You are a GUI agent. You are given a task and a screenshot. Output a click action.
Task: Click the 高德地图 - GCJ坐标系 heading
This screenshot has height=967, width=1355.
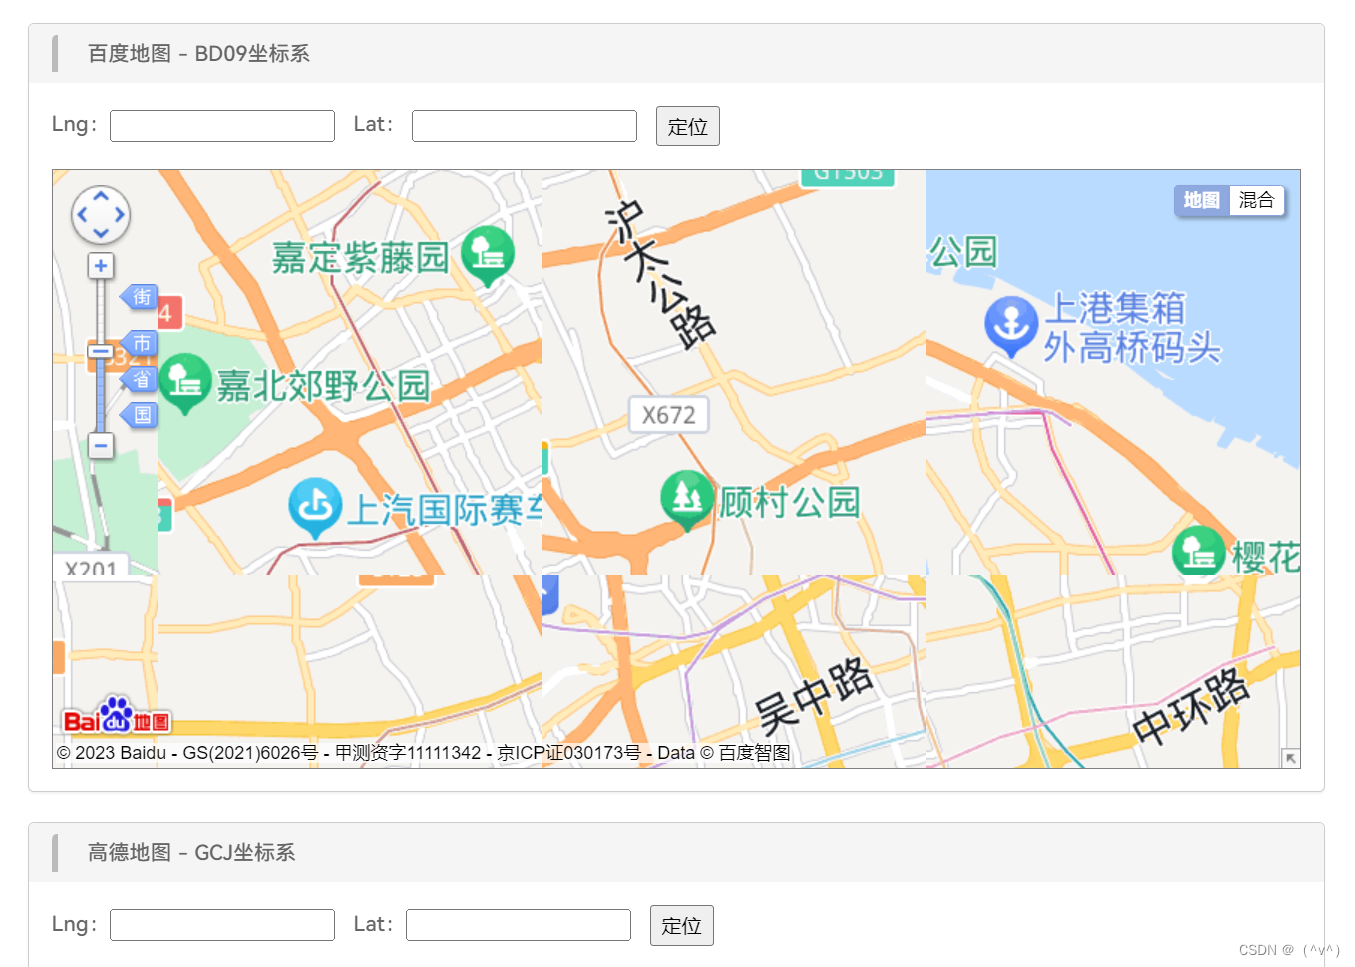click(192, 853)
